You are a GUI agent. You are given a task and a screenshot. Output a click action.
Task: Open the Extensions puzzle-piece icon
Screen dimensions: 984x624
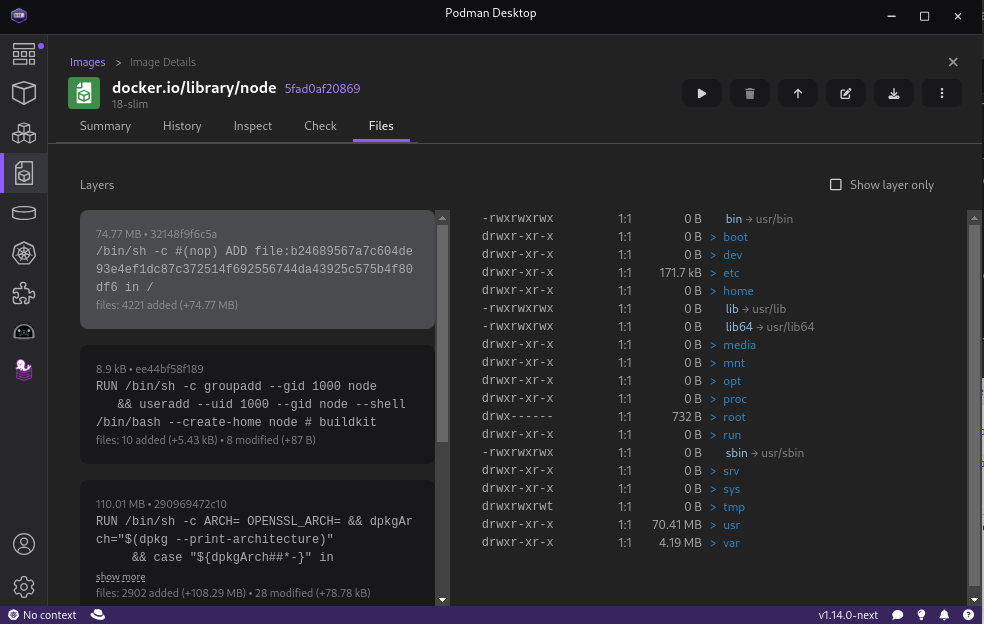pos(24,292)
